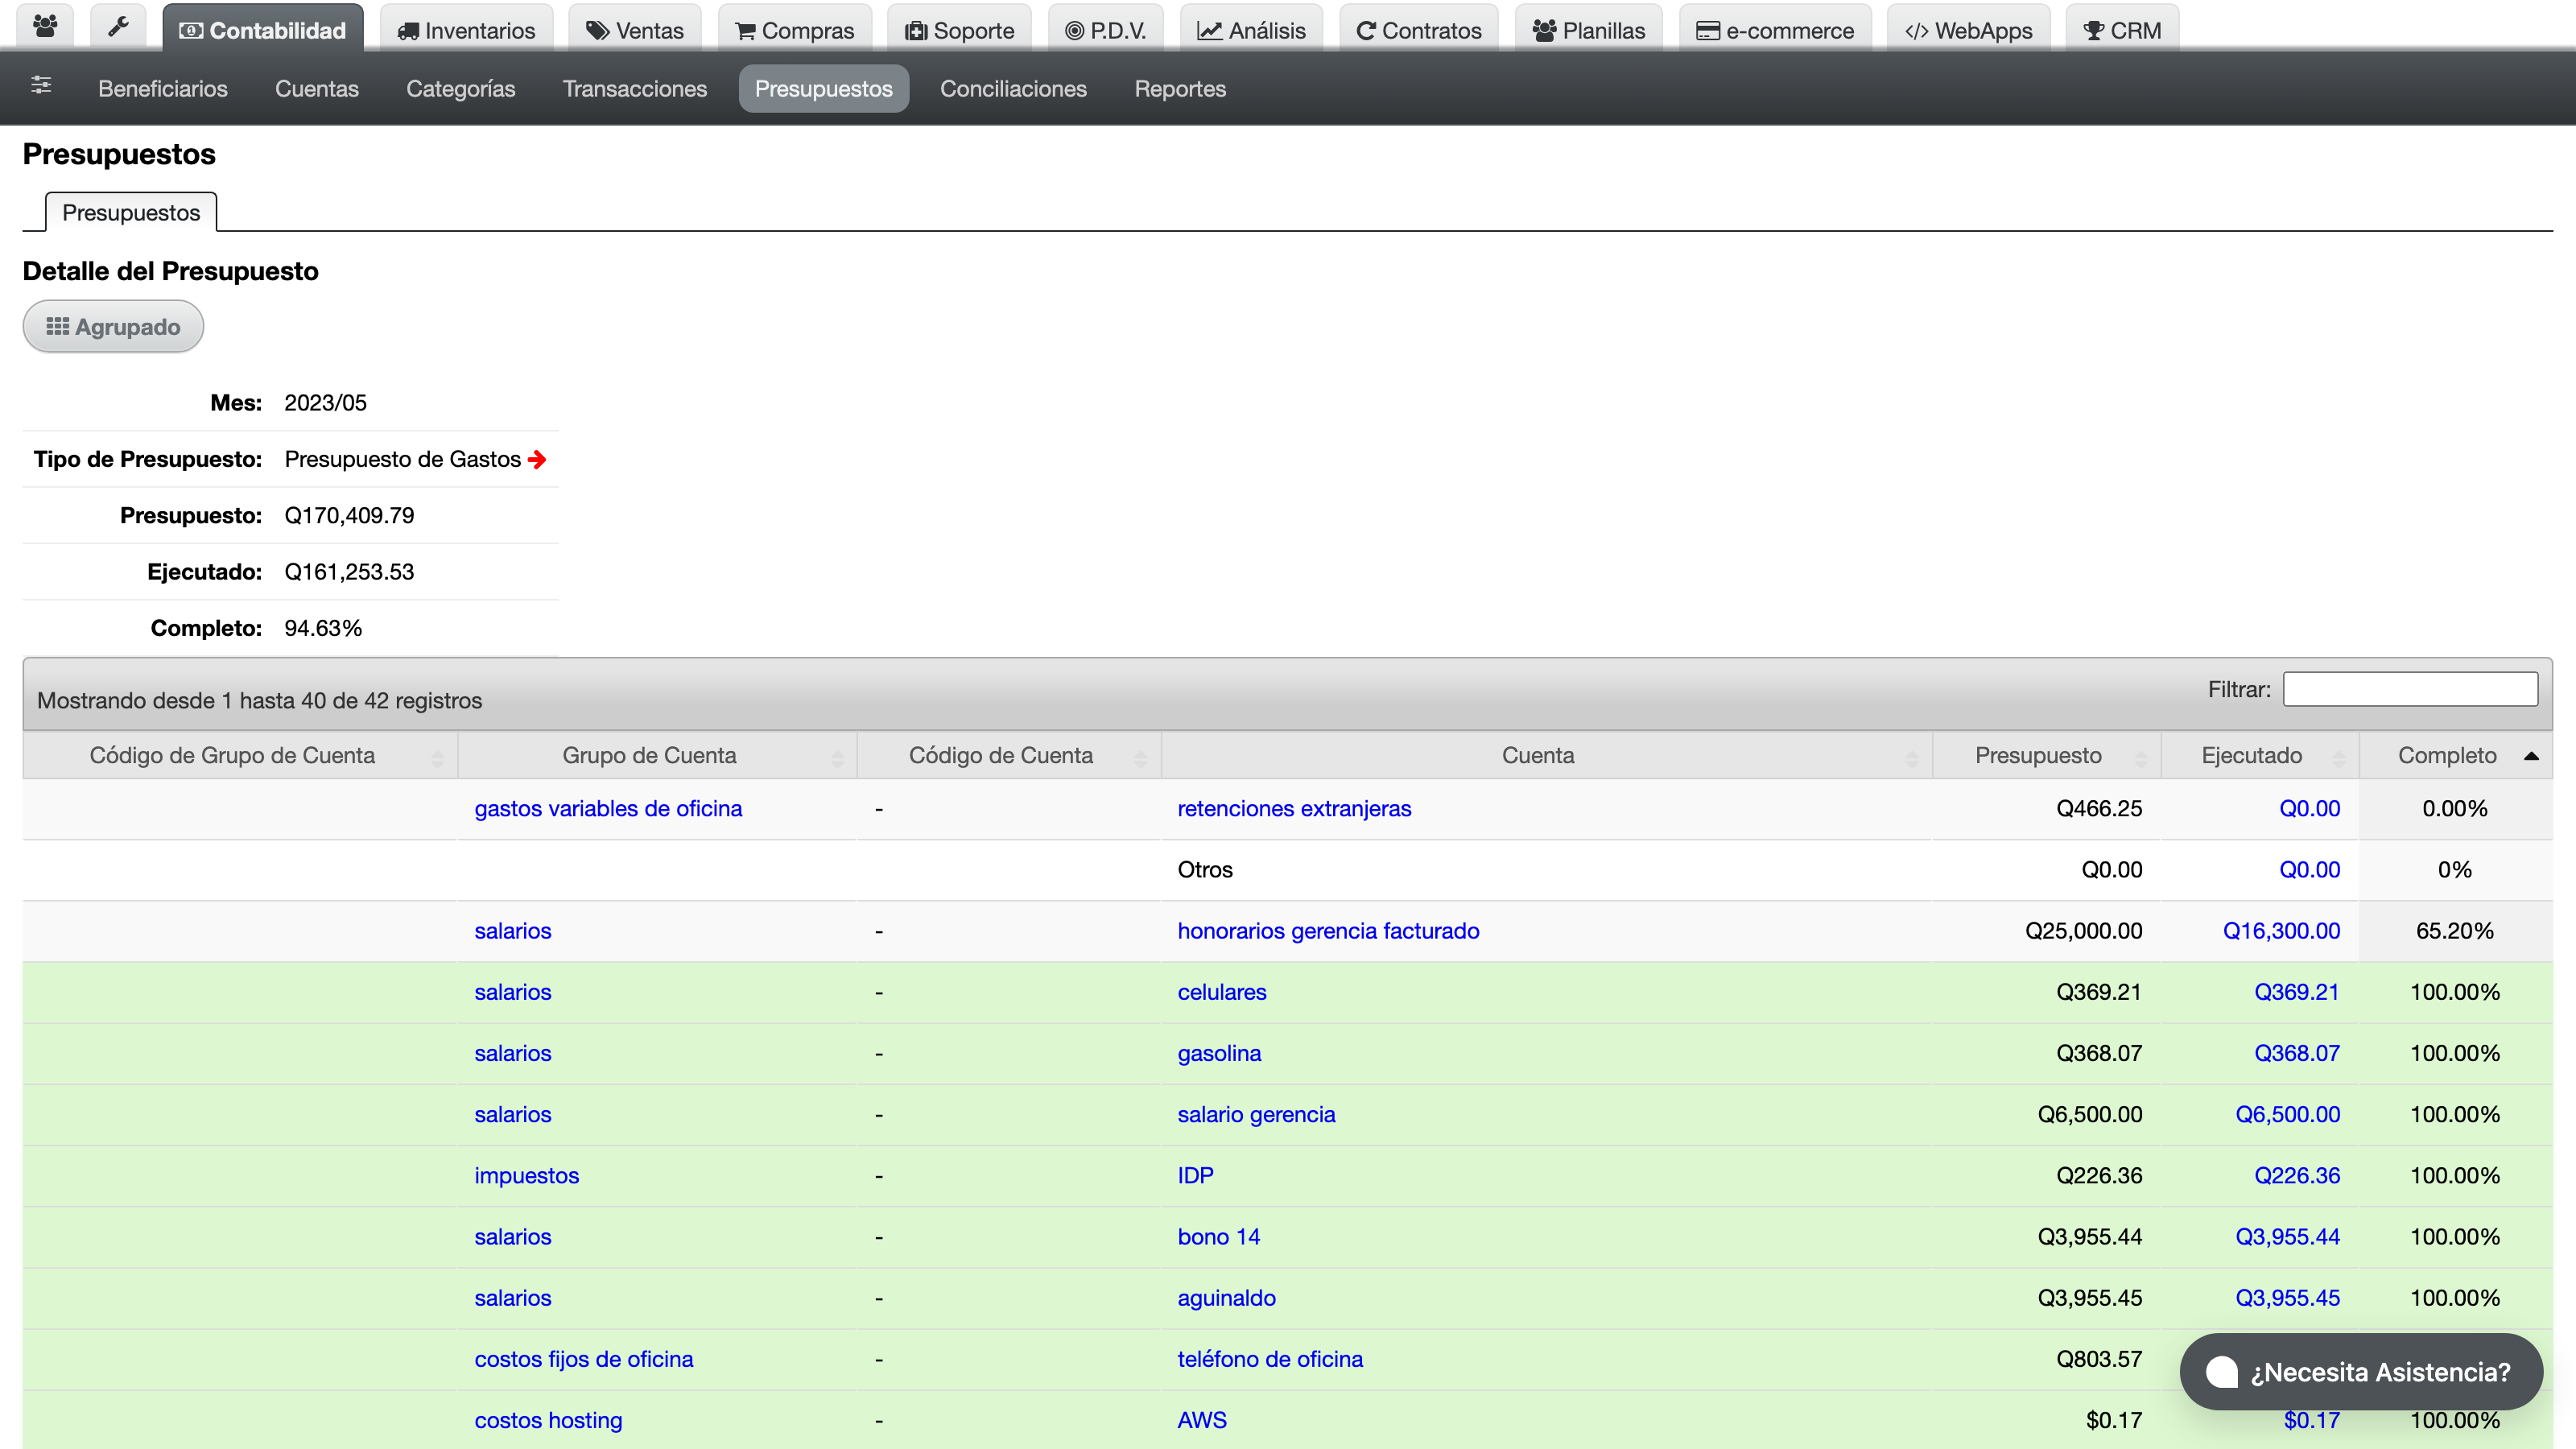Image resolution: width=2576 pixels, height=1449 pixels.
Task: Open costos fijos de oficina group link
Action: 583,1359
